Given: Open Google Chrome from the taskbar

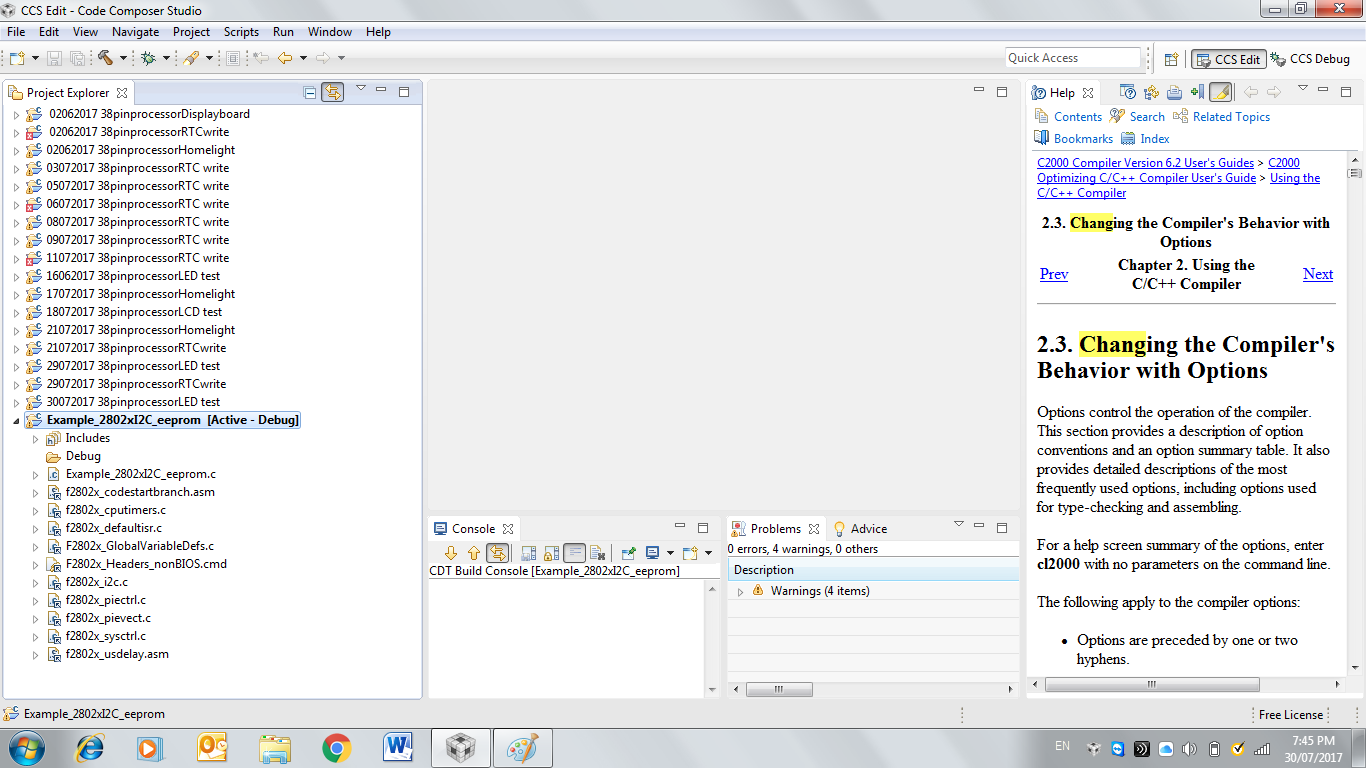Looking at the screenshot, I should tap(336, 747).
